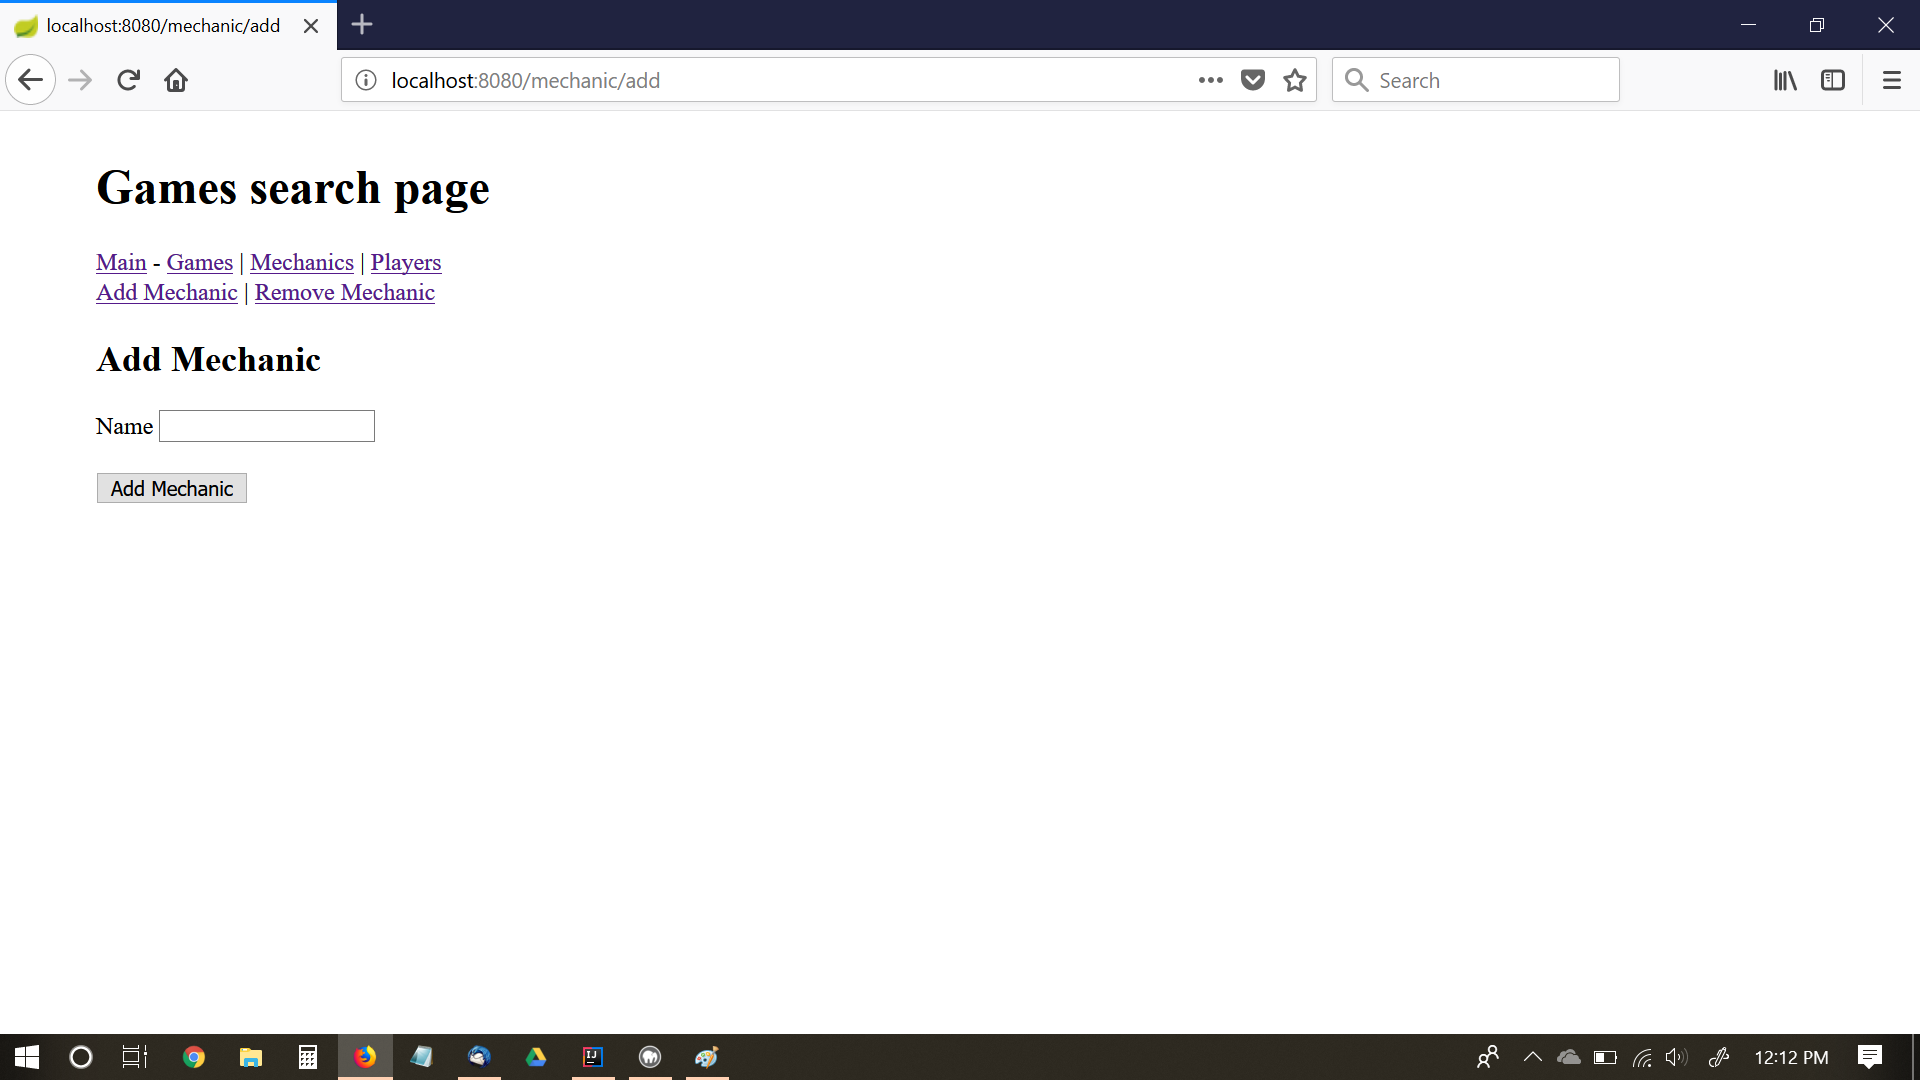Expand hidden system tray icons chevron
Viewport: 1920px width, 1080px height.
click(x=1532, y=1057)
